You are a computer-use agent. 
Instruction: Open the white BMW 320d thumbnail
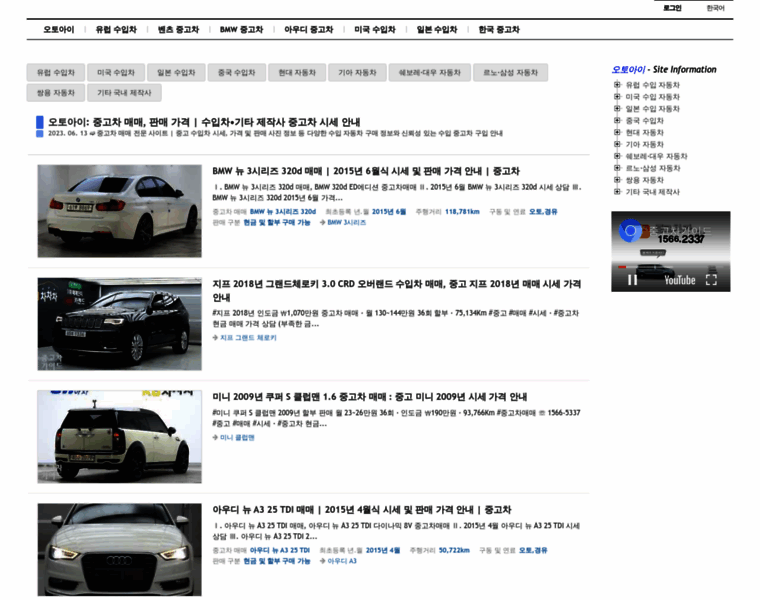pos(120,211)
